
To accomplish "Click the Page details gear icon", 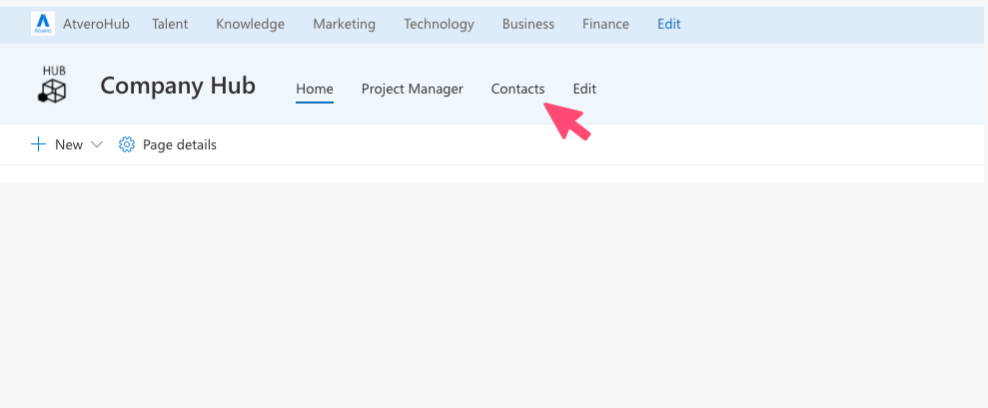I will (x=127, y=145).
